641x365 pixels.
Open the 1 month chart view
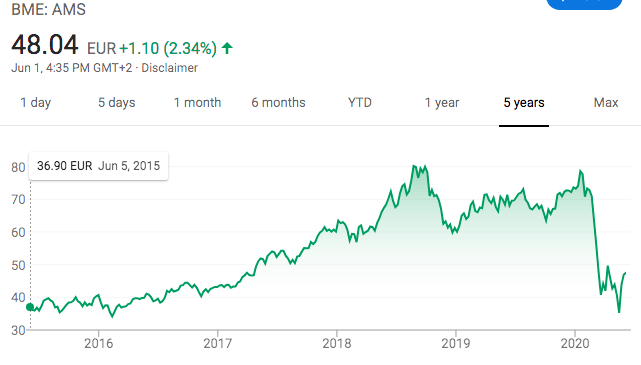(197, 103)
